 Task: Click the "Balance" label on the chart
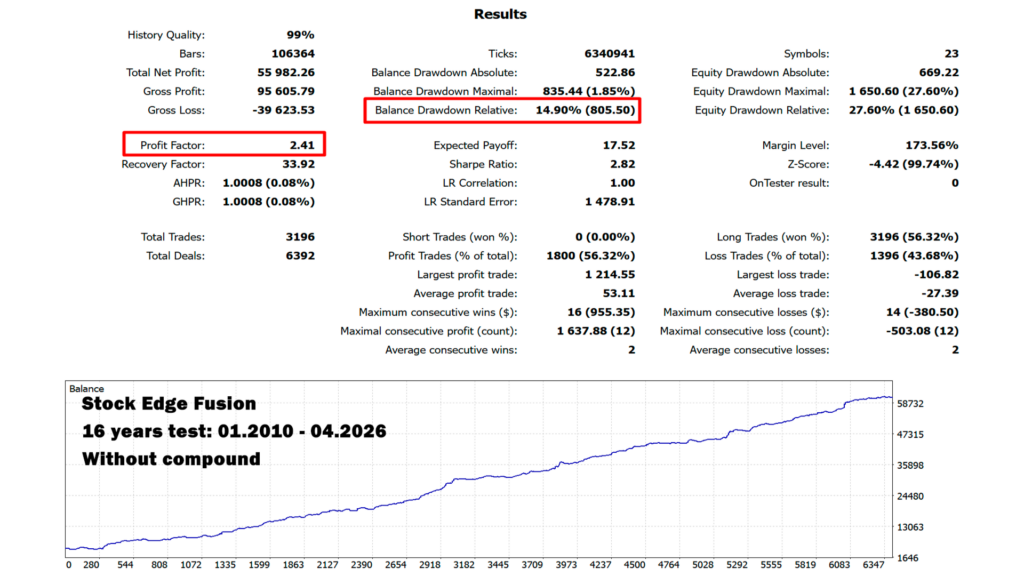pyautogui.click(x=86, y=389)
